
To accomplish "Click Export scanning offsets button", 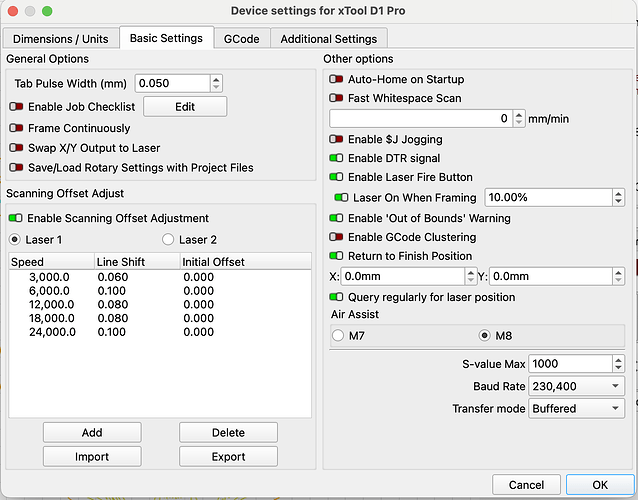I will [228, 456].
